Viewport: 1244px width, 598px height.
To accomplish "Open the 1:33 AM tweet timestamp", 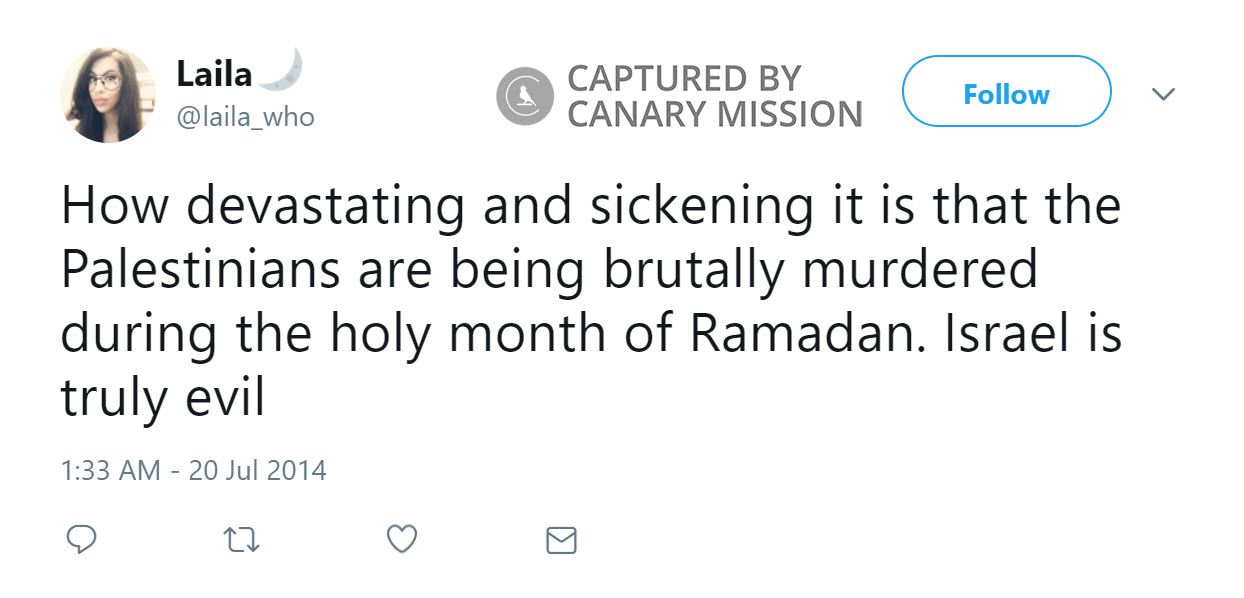I will pos(110,470).
